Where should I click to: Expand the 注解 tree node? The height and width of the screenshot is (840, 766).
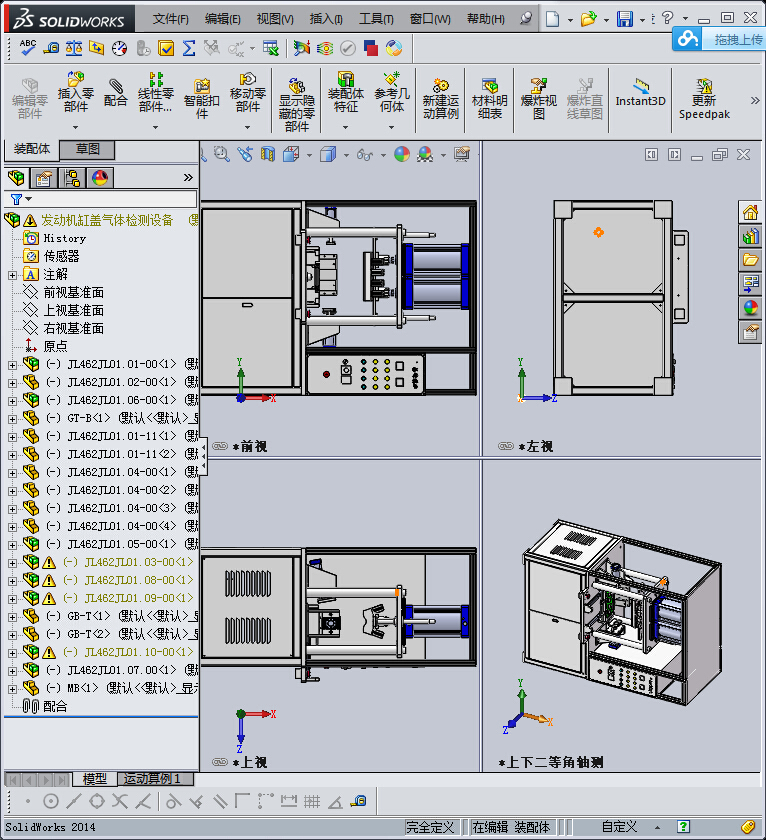(12, 275)
